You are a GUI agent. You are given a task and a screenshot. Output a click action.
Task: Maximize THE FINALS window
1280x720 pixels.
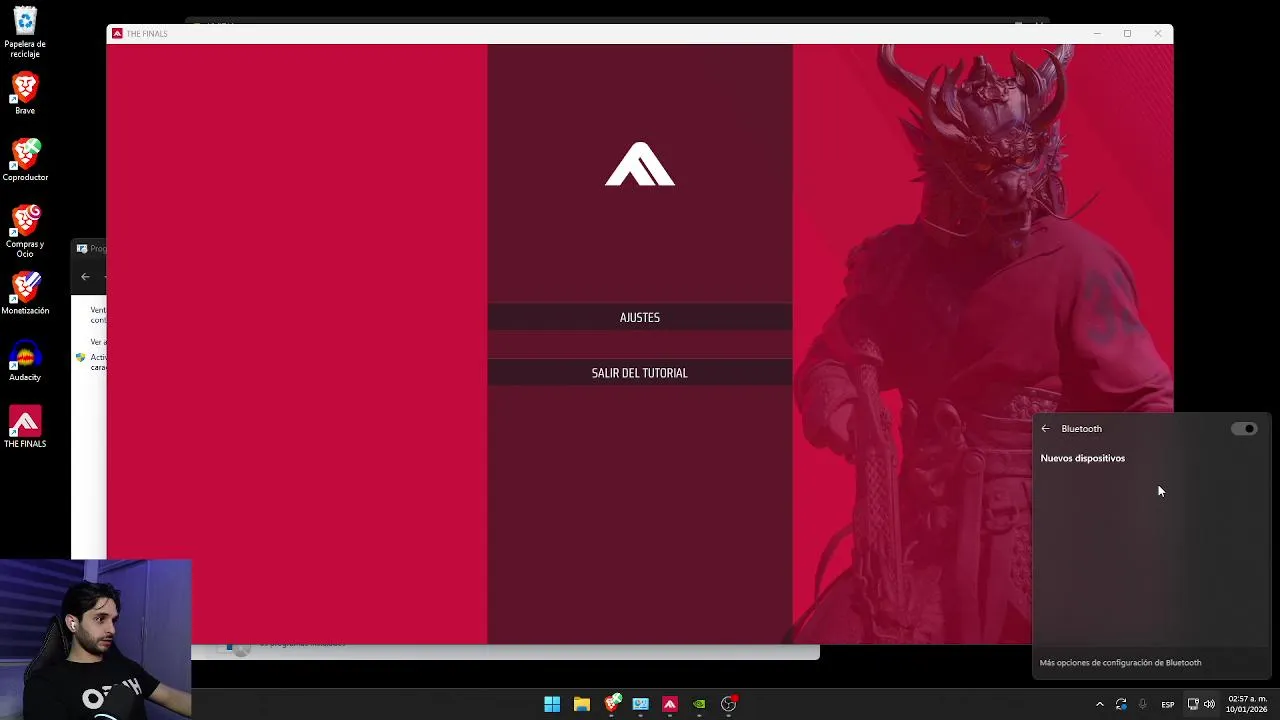tap(1127, 33)
